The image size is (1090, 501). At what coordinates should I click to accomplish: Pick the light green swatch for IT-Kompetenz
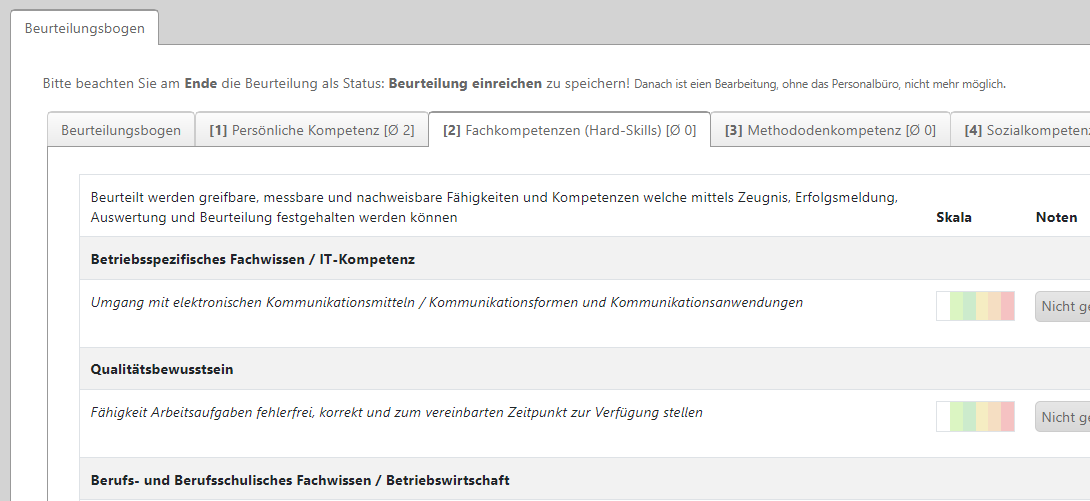[x=957, y=306]
